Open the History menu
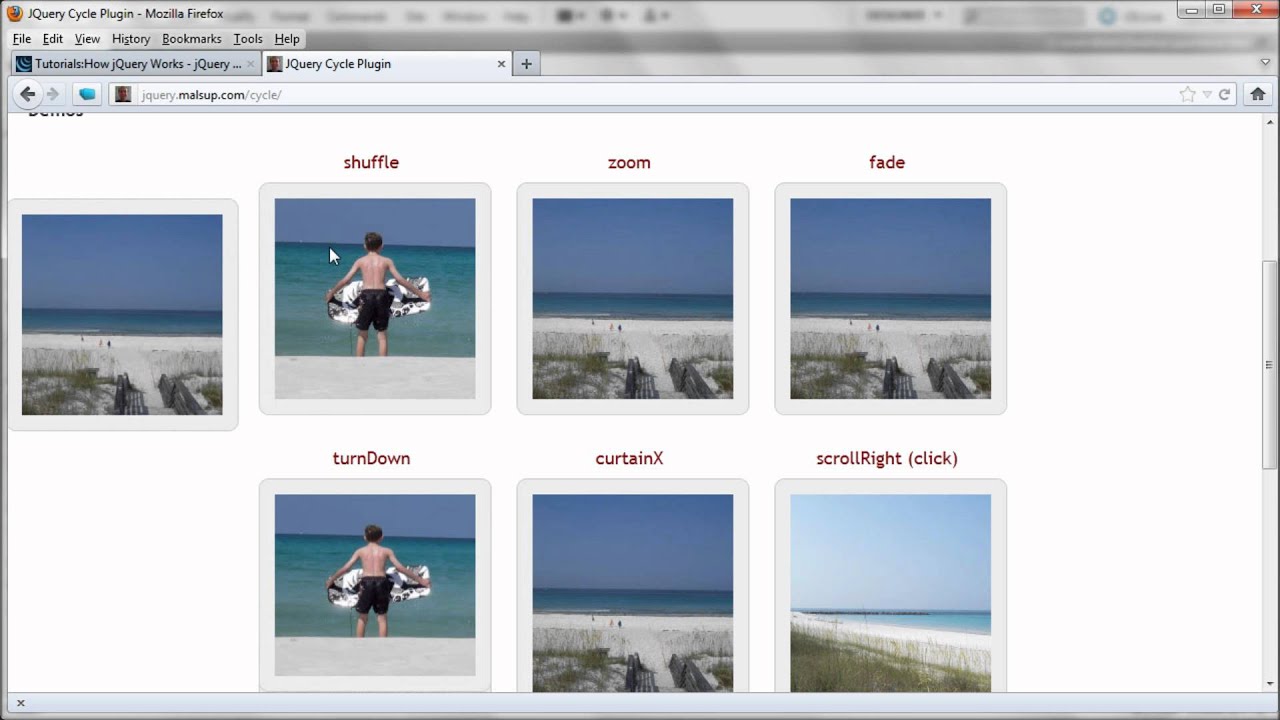The height and width of the screenshot is (720, 1280). (131, 39)
